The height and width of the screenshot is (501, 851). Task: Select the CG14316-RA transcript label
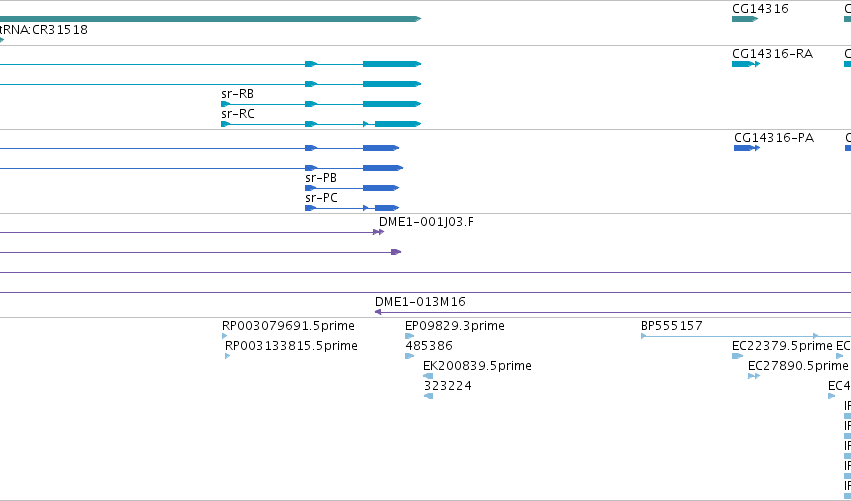772,54
